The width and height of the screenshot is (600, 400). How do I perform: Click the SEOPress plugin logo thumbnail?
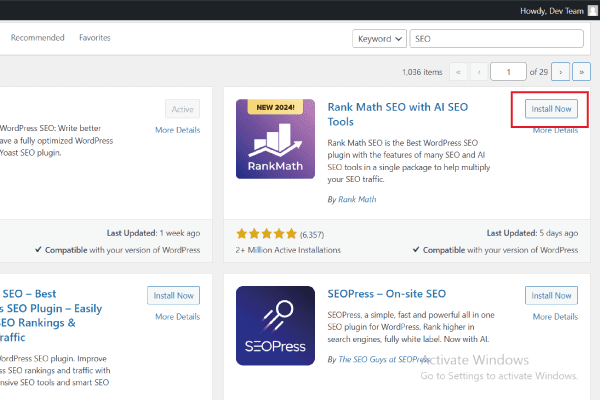(x=276, y=326)
